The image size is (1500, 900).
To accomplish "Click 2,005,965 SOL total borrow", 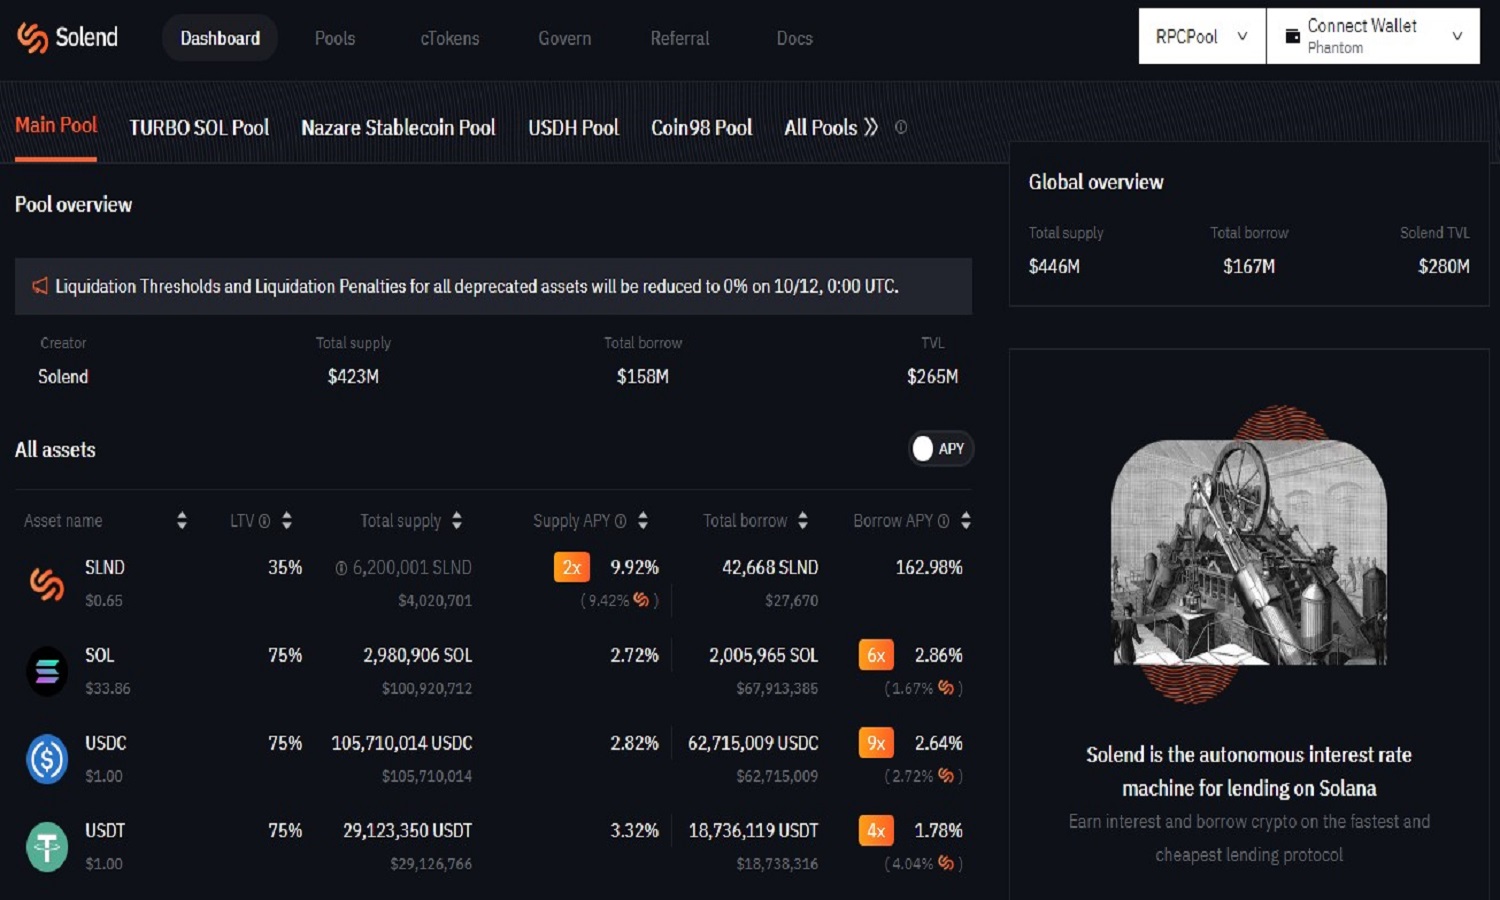I will click(x=763, y=655).
